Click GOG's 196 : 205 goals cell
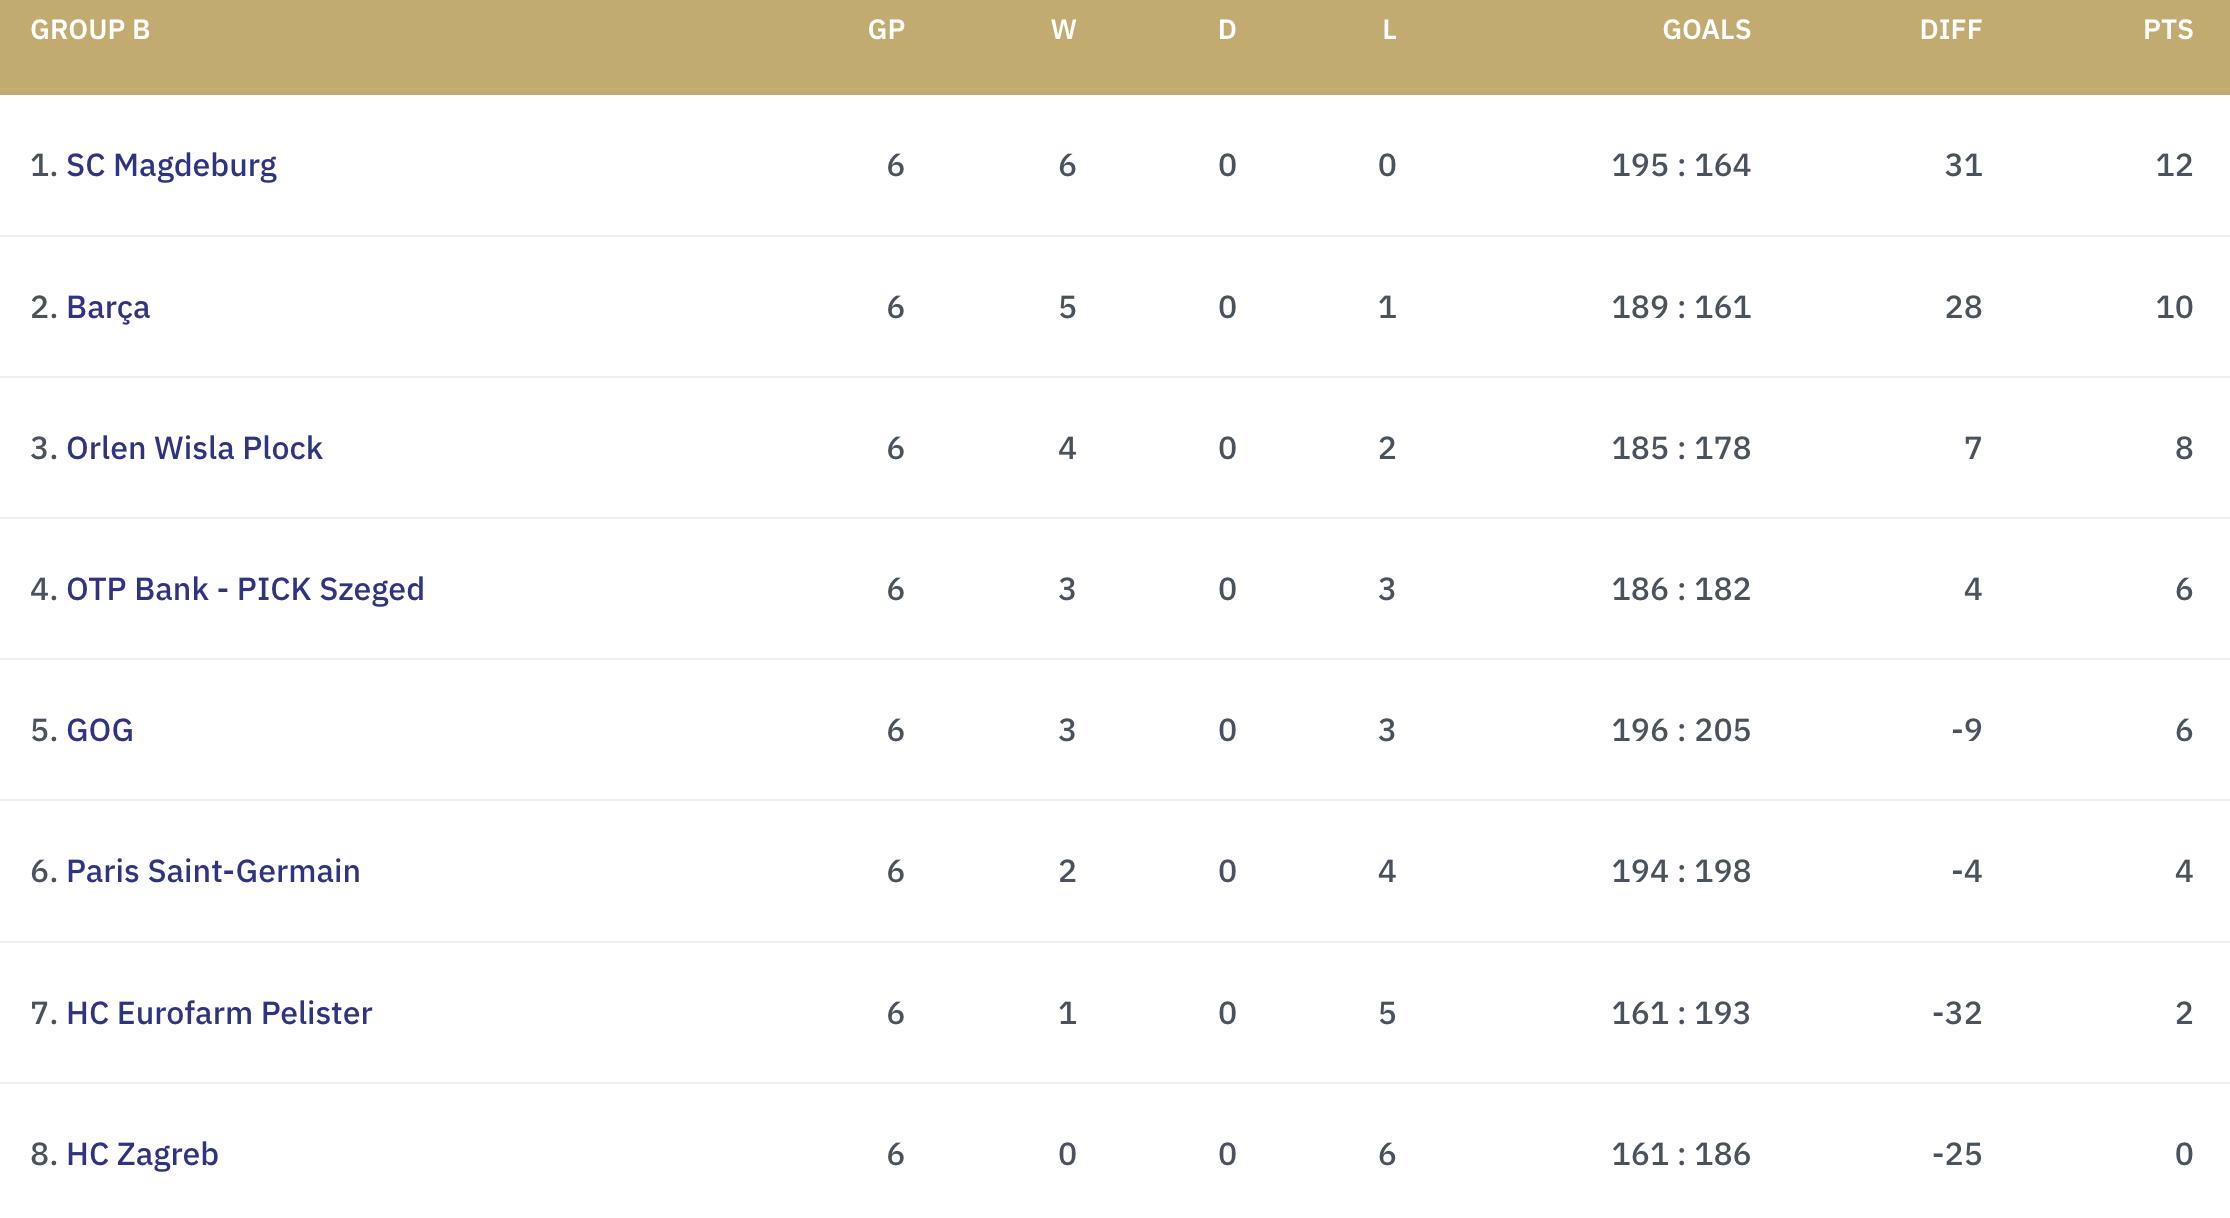 tap(1681, 730)
